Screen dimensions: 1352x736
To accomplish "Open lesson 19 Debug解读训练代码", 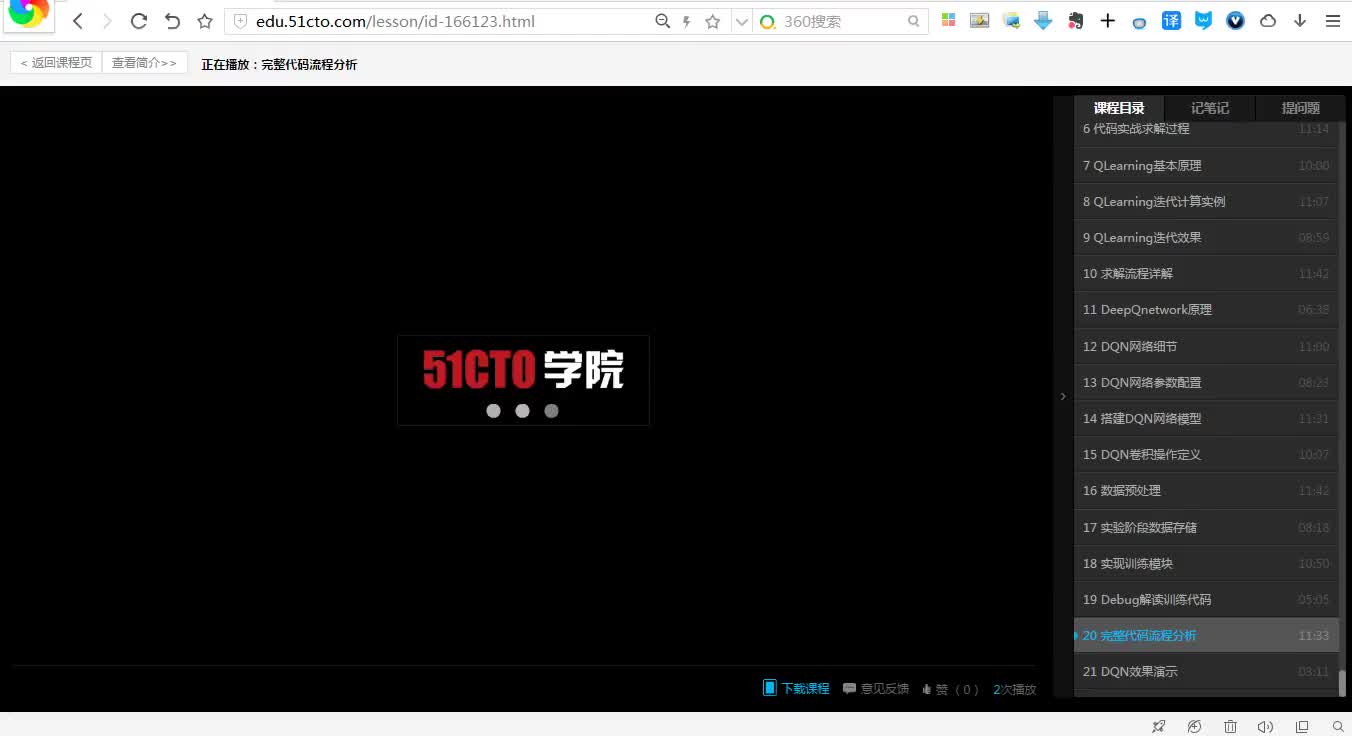I will click(x=1206, y=599).
